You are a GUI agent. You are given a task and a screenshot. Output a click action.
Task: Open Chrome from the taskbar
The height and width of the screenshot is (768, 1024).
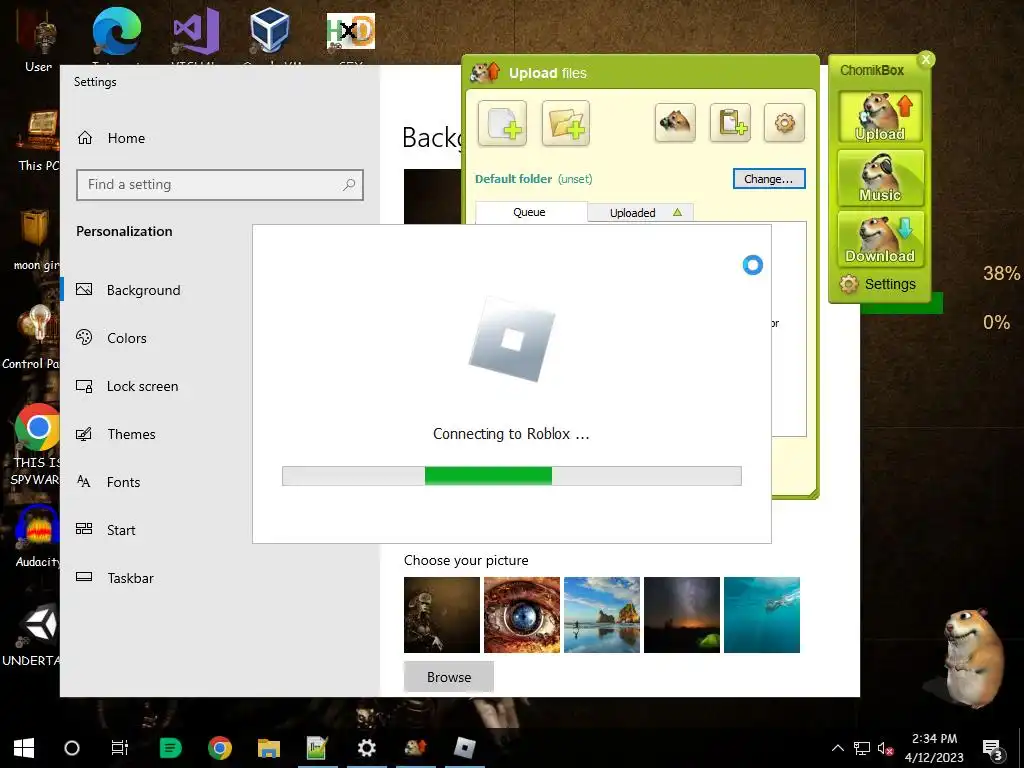220,748
